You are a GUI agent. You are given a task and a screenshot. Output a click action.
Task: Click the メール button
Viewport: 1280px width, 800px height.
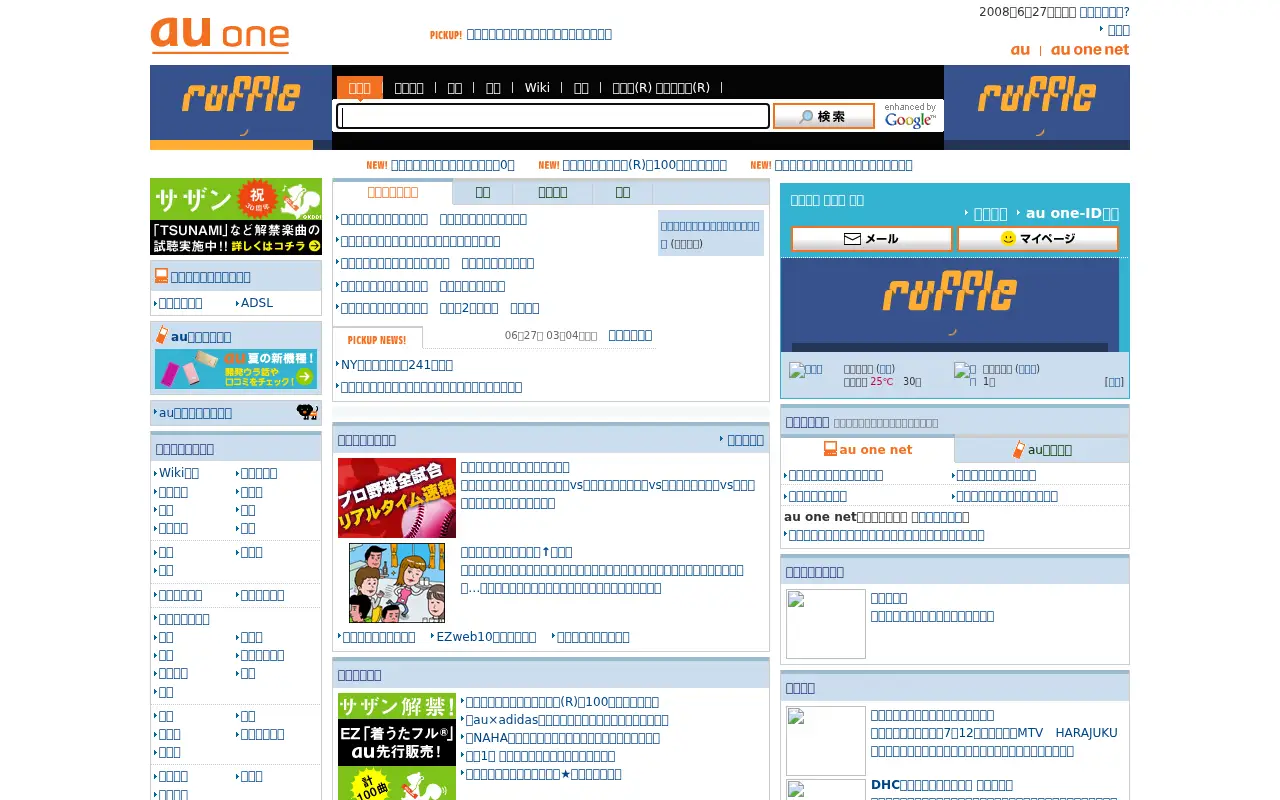pyautogui.click(x=872, y=239)
